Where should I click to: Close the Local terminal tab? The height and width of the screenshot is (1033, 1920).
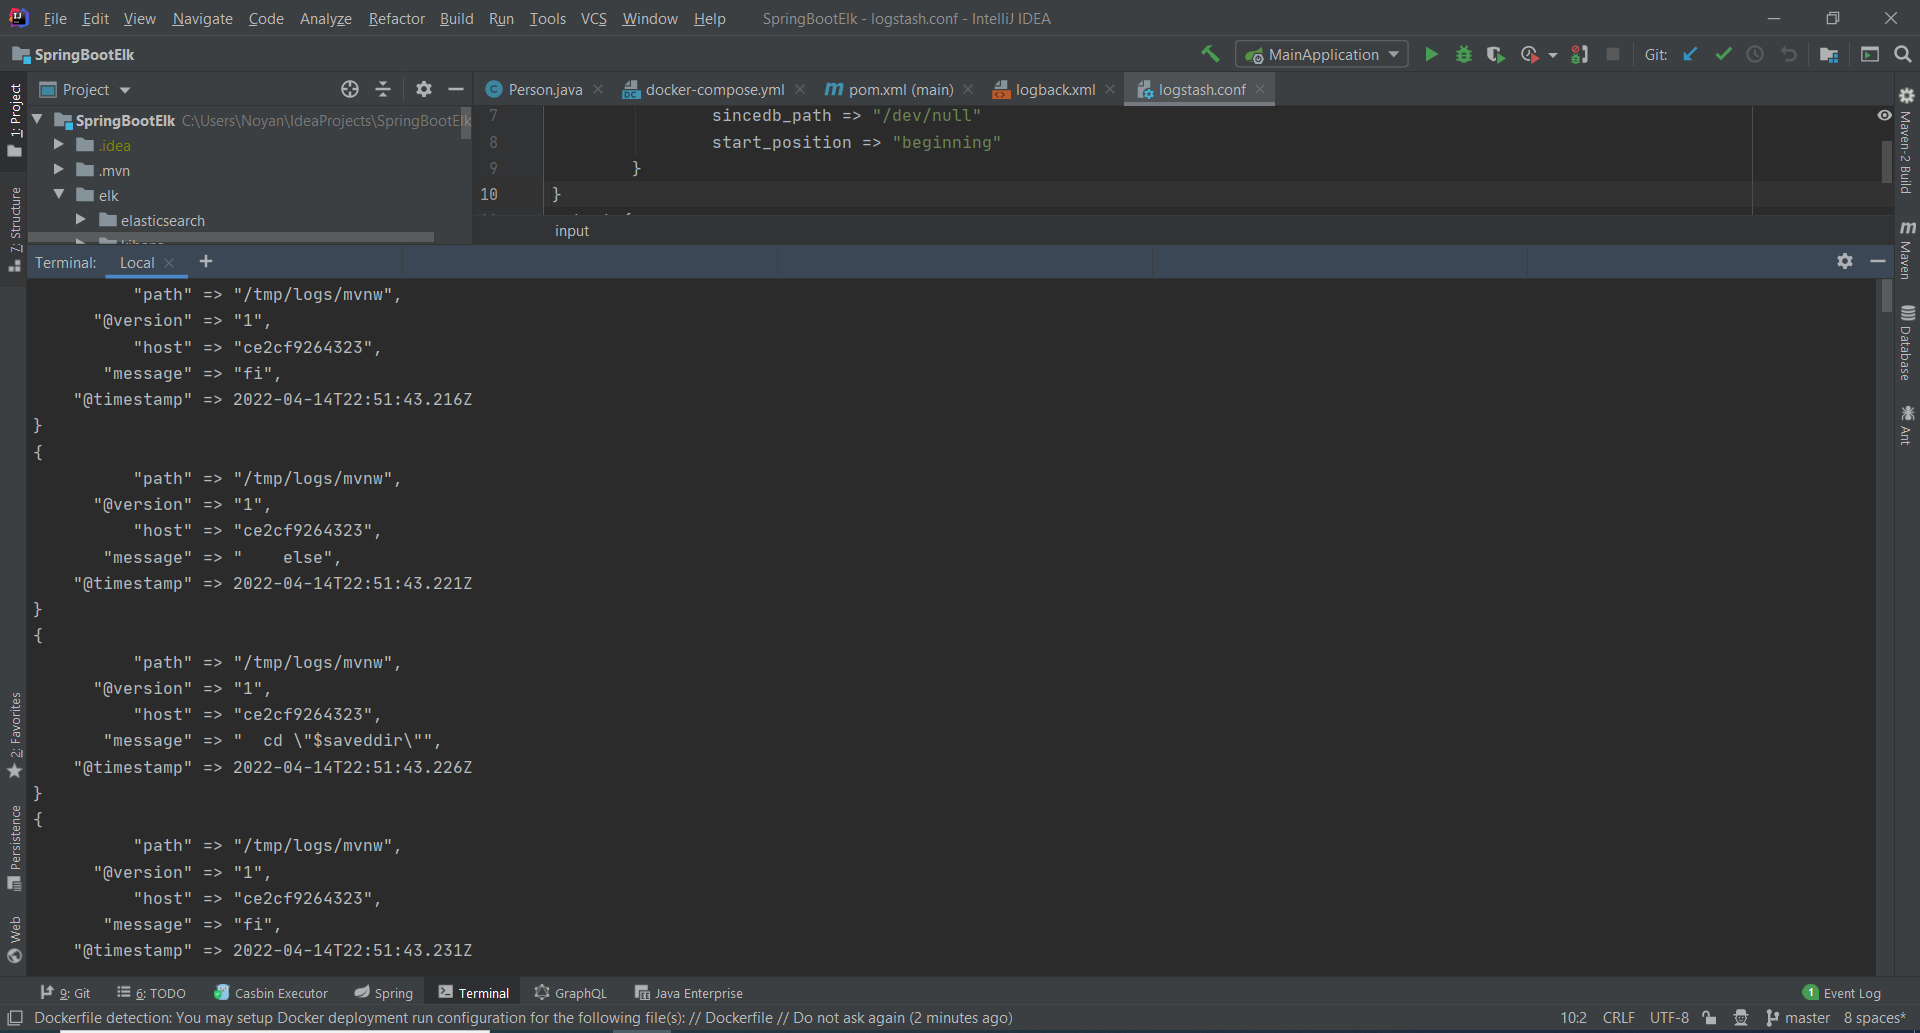pos(169,263)
